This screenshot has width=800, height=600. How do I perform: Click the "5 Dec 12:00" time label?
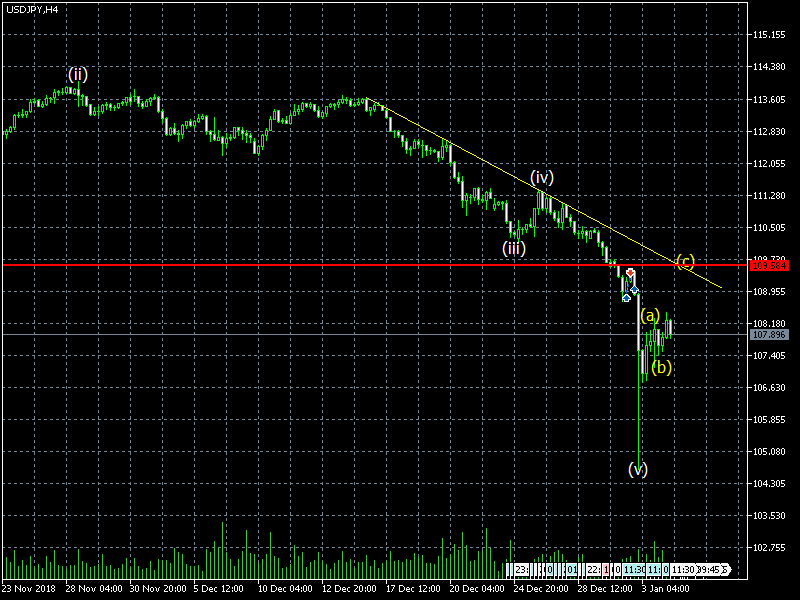tap(218, 589)
